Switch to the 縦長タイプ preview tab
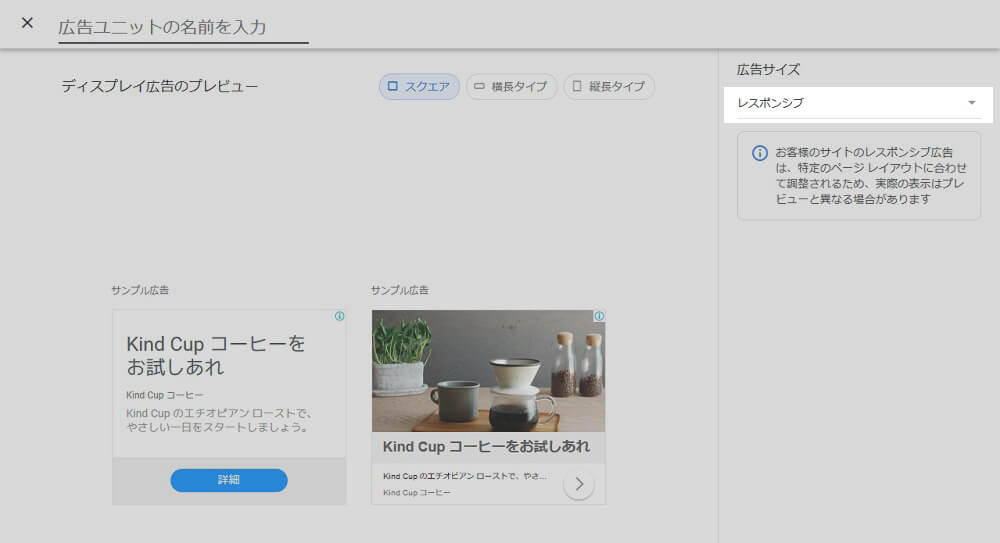Screen dimensions: 1000x543 [608, 86]
